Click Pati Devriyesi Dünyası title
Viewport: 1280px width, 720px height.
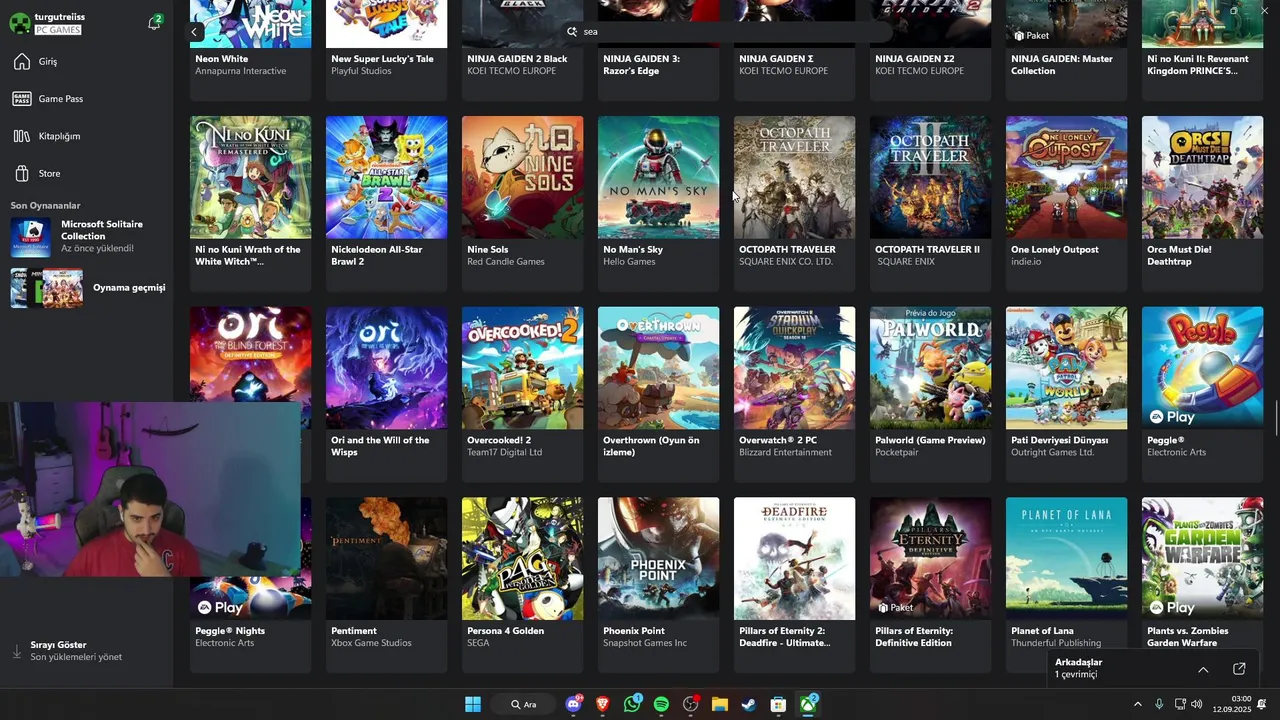pos(1060,441)
